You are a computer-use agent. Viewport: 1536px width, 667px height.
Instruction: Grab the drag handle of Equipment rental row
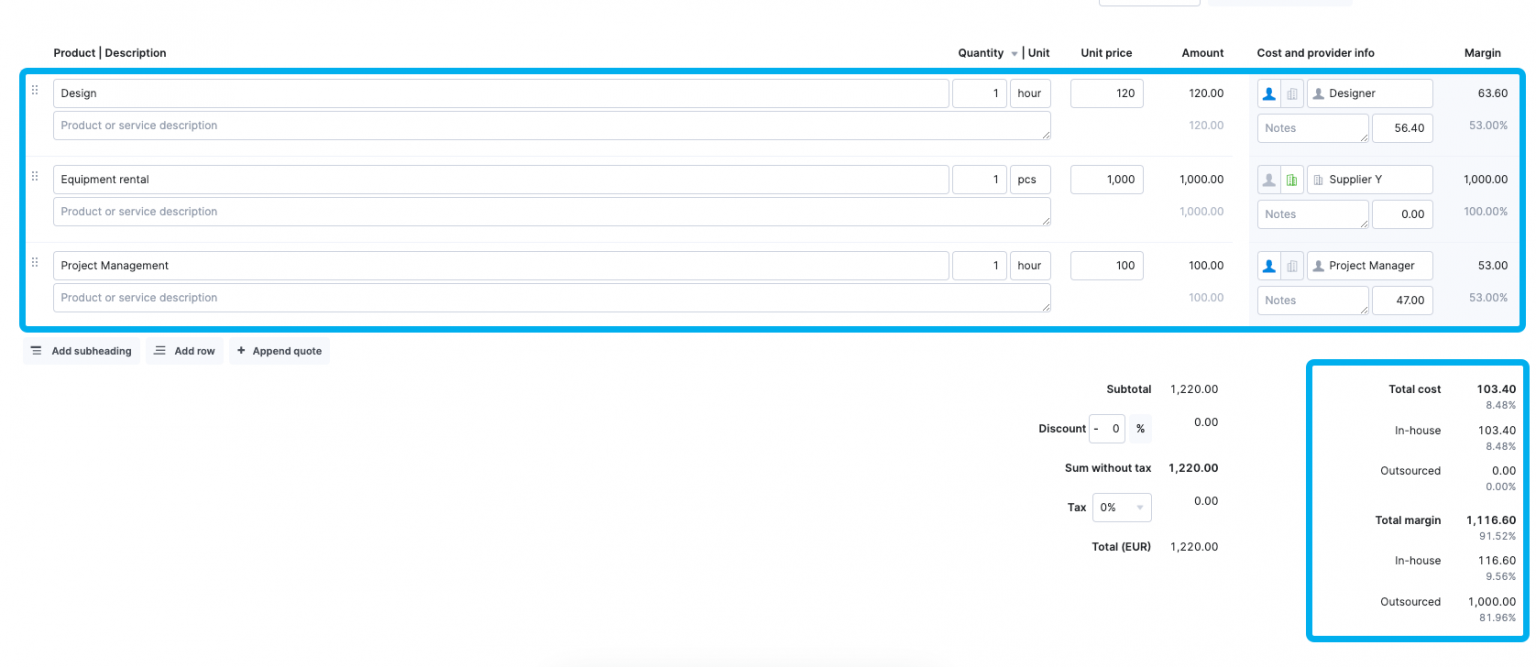(35, 176)
